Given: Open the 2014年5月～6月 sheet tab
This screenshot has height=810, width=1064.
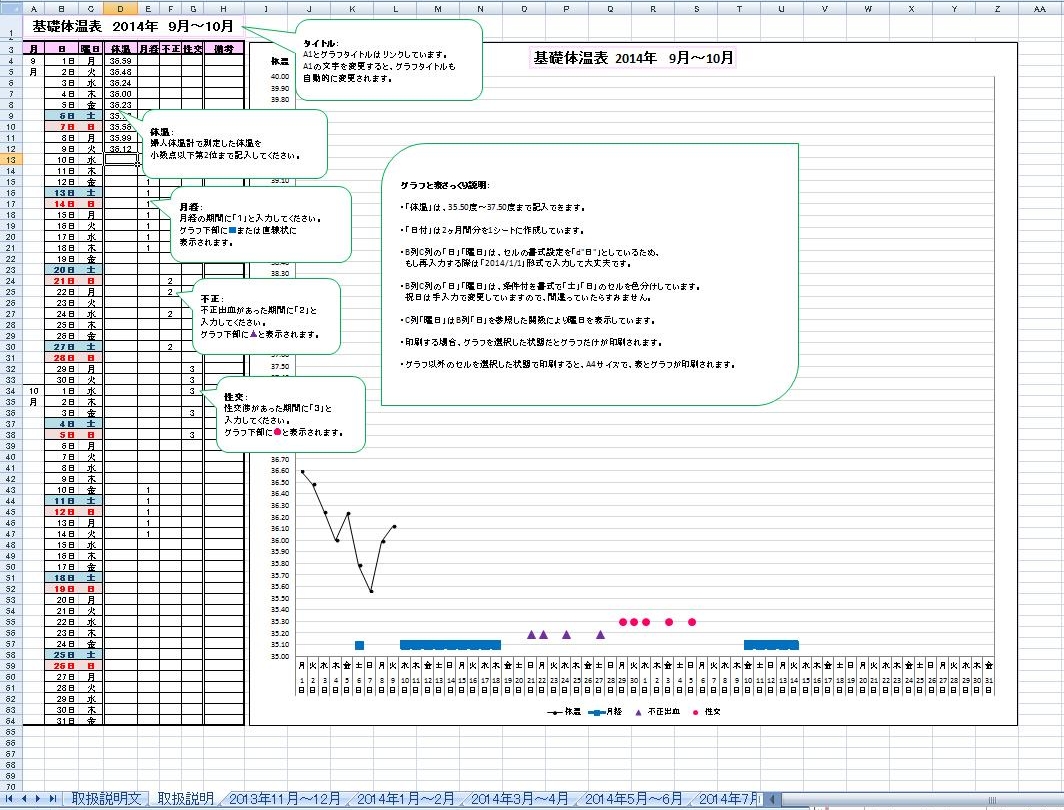Looking at the screenshot, I should (633, 798).
